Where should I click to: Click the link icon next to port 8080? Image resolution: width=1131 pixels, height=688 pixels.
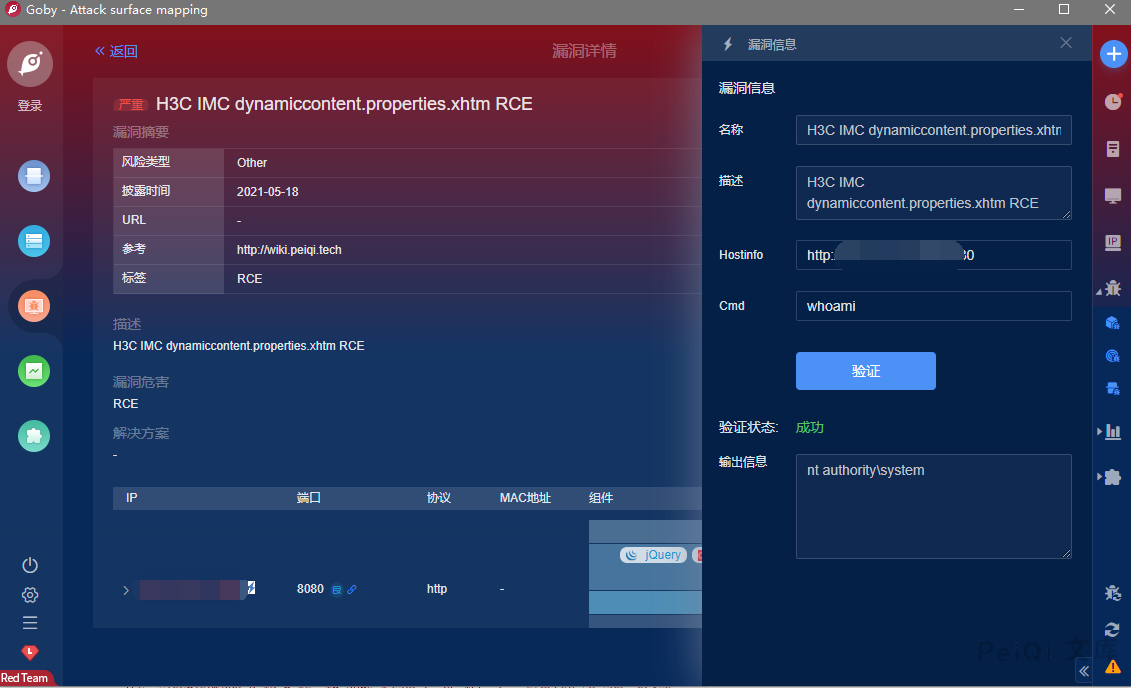tap(352, 589)
